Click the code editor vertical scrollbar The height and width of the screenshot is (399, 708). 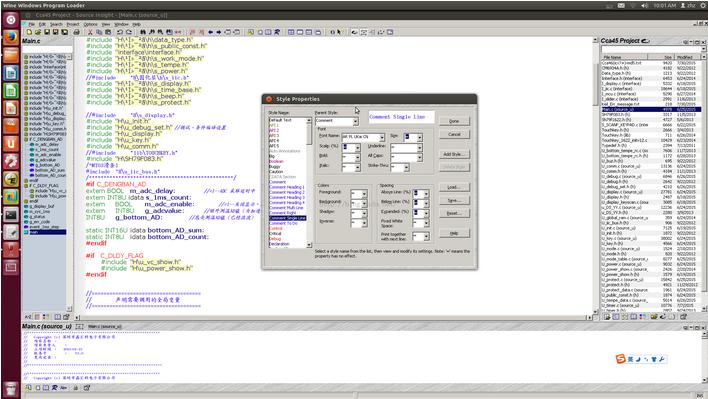click(595, 176)
